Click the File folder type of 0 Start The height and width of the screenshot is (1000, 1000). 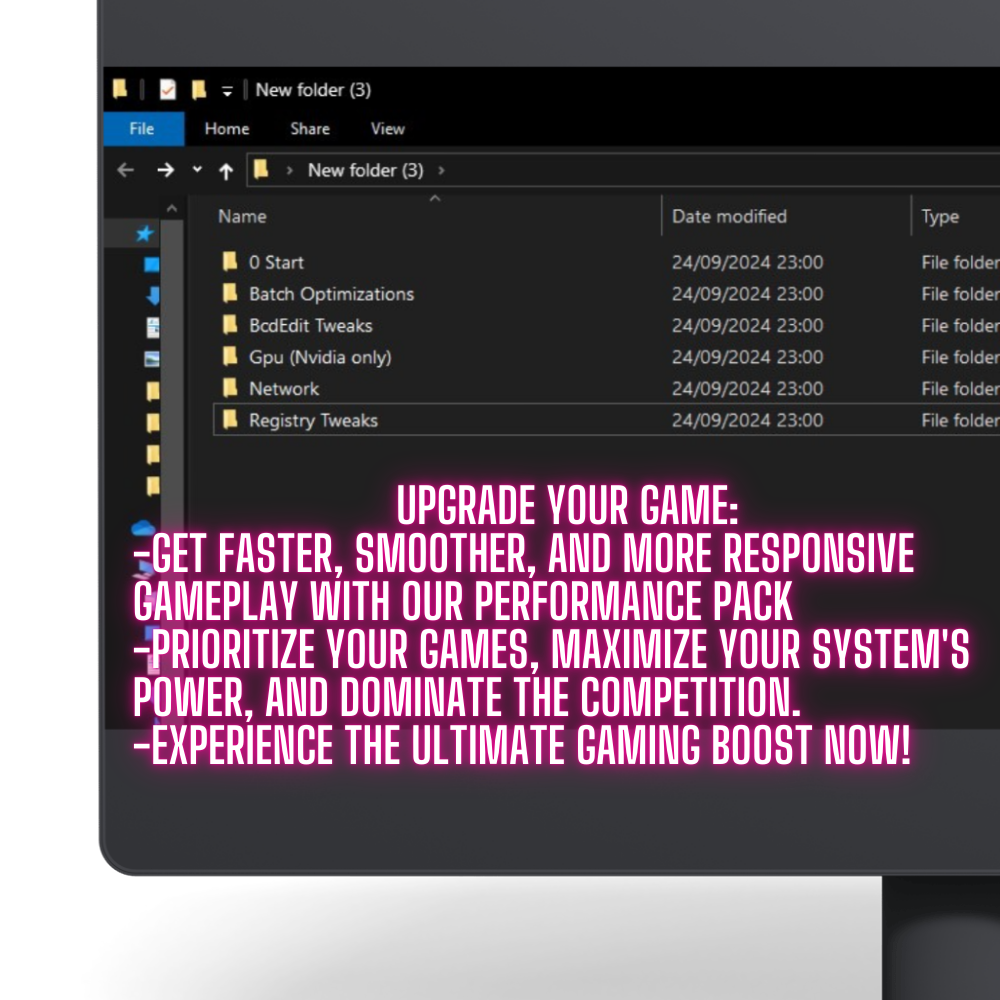(960, 262)
